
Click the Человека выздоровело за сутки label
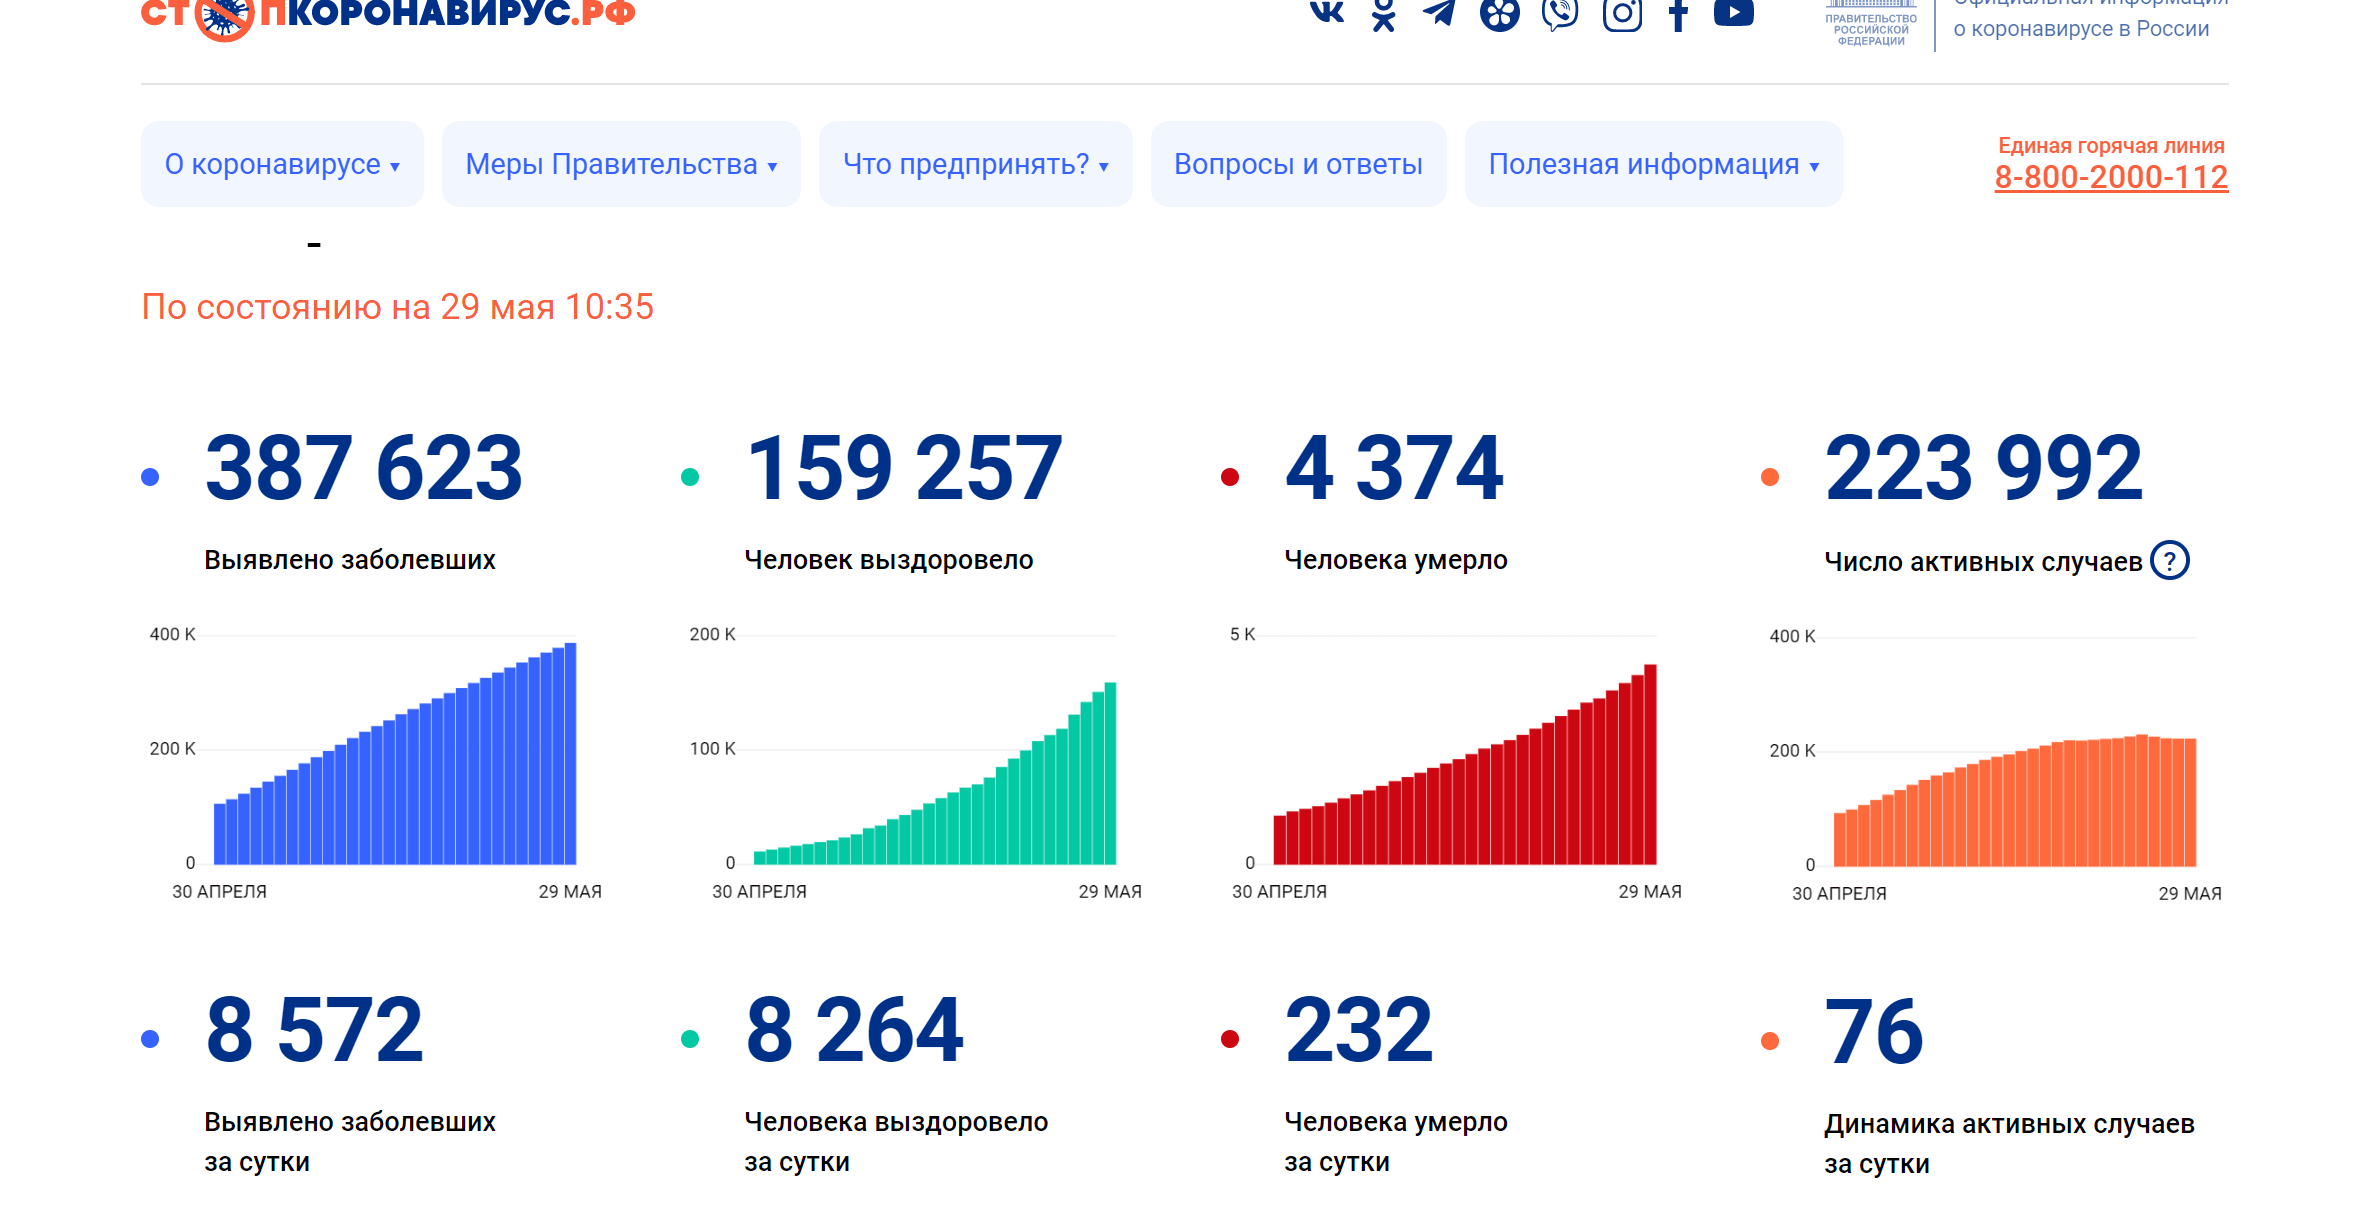pos(896,1142)
